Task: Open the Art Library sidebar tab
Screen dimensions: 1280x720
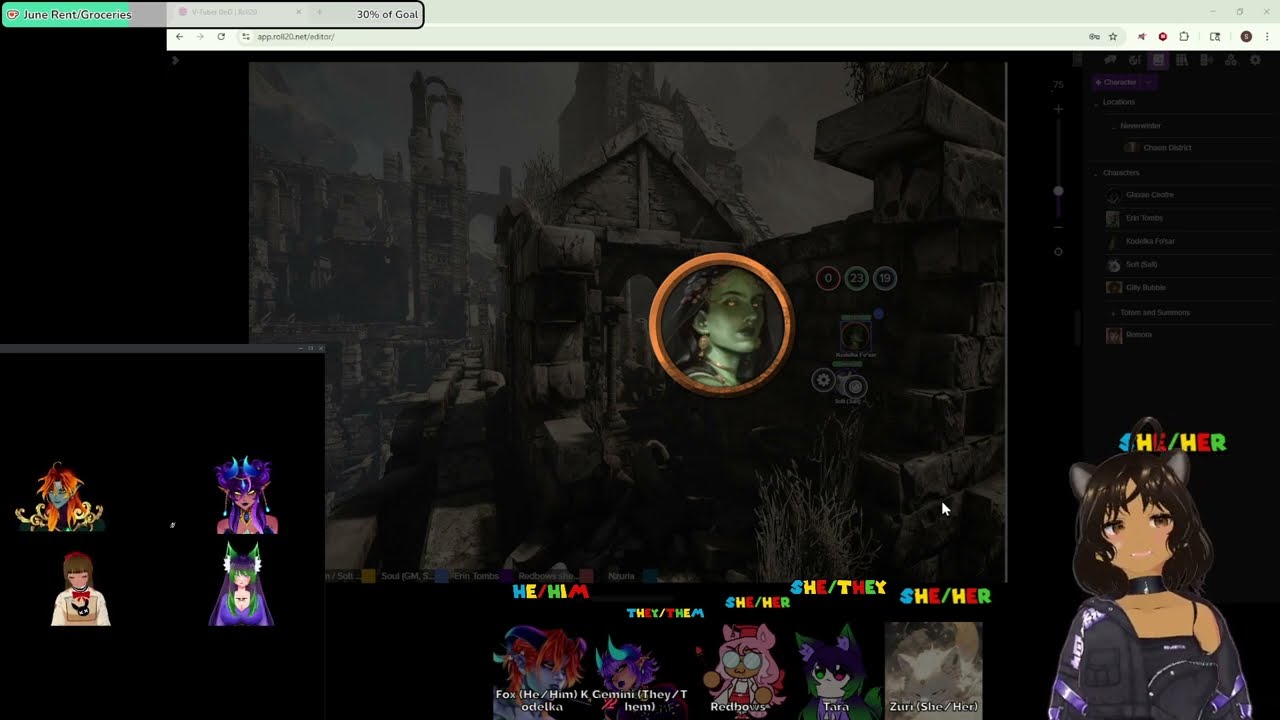Action: pos(1134,61)
